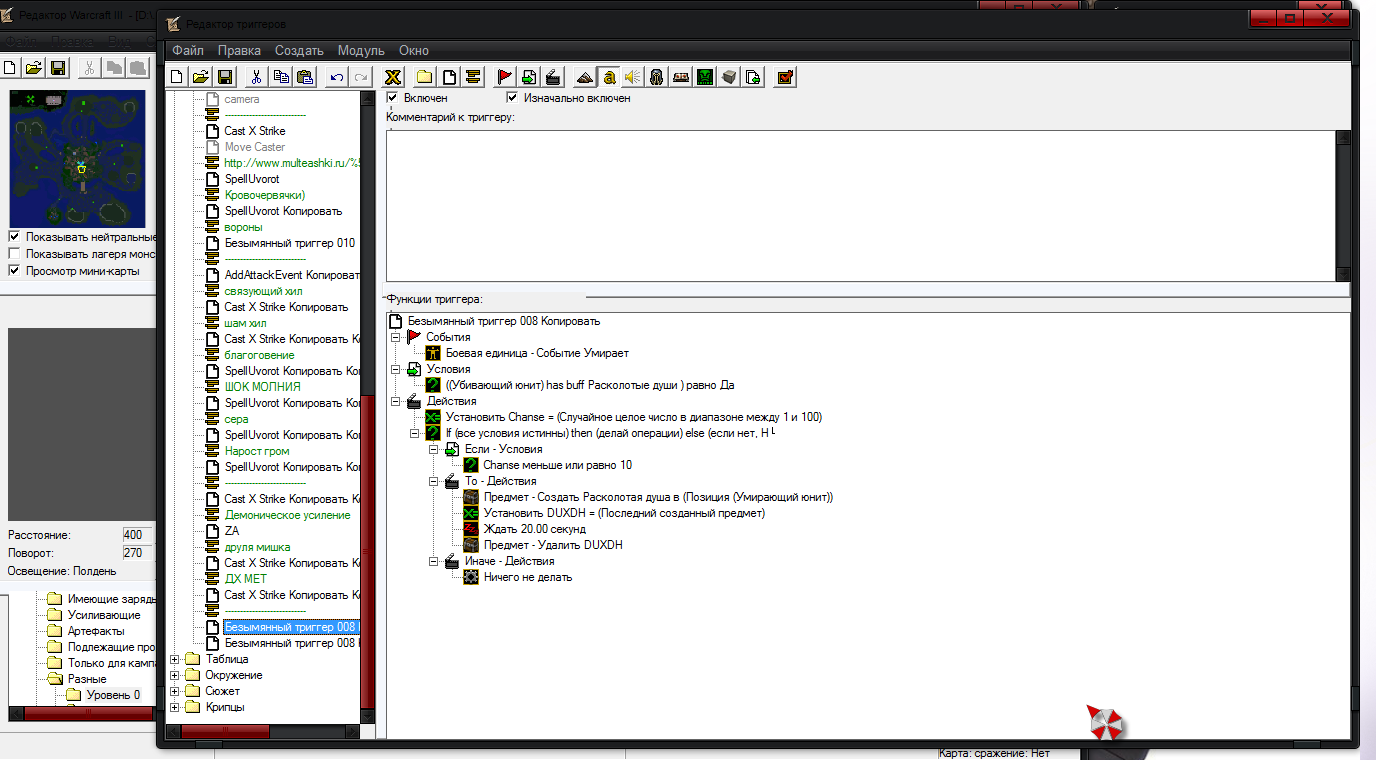This screenshot has height=760, width=1376.
Task: Open the Создать menu
Action: (299, 50)
